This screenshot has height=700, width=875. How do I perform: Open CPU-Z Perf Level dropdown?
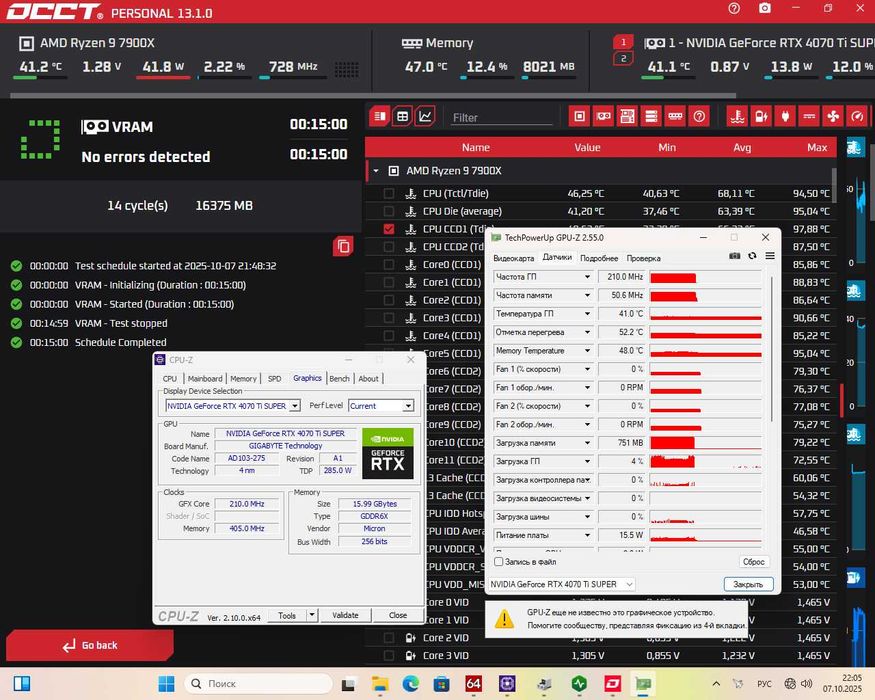(x=408, y=406)
